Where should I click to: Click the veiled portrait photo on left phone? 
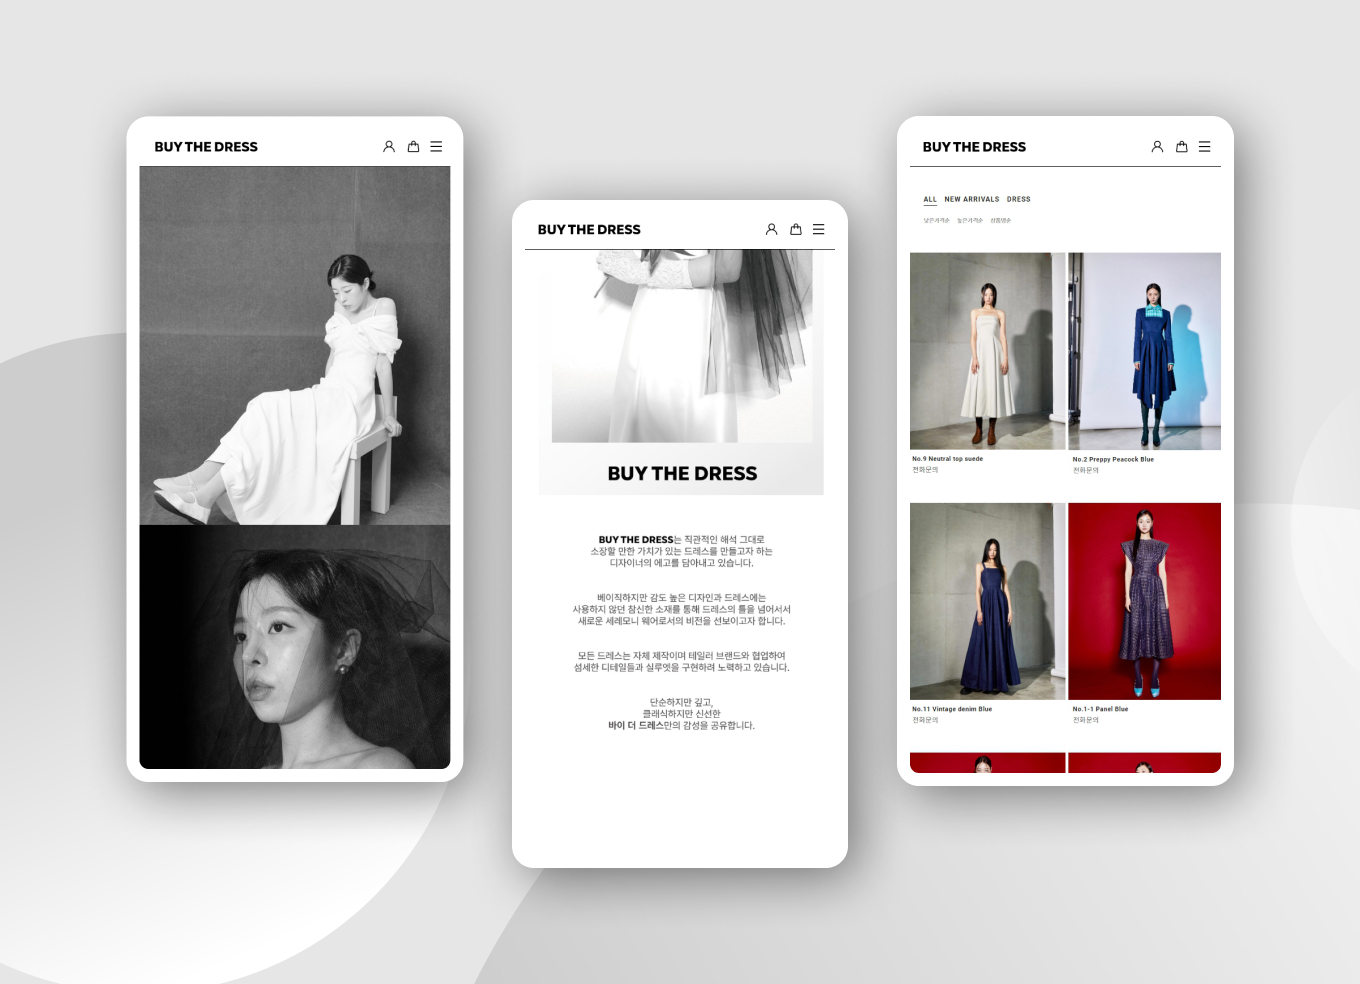point(295,647)
